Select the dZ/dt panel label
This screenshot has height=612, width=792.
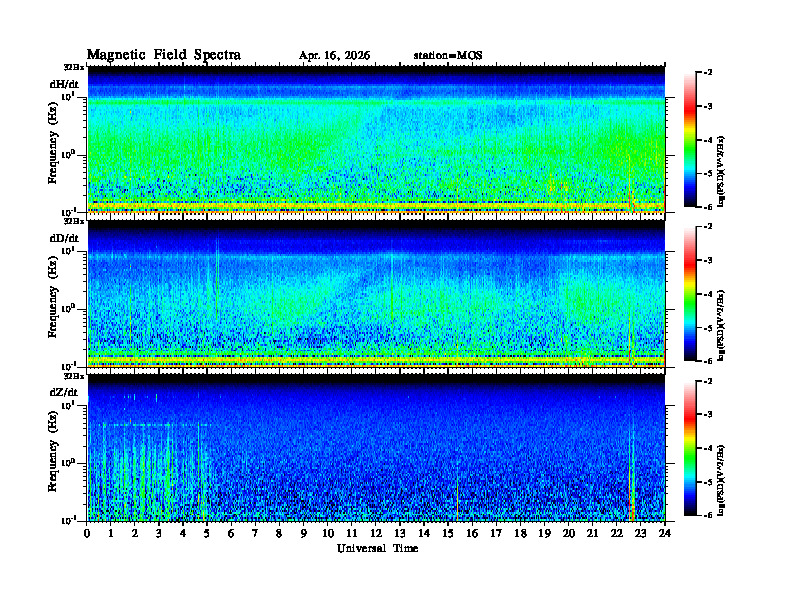pyautogui.click(x=64, y=392)
